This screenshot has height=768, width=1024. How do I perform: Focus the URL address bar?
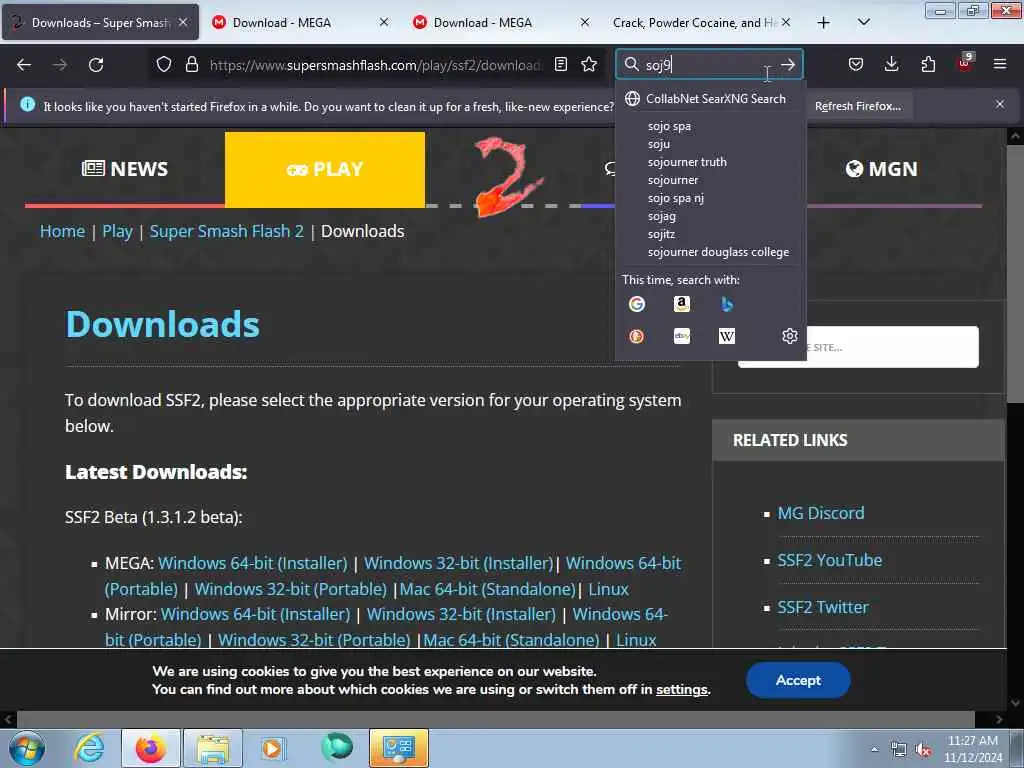pyautogui.click(x=376, y=65)
